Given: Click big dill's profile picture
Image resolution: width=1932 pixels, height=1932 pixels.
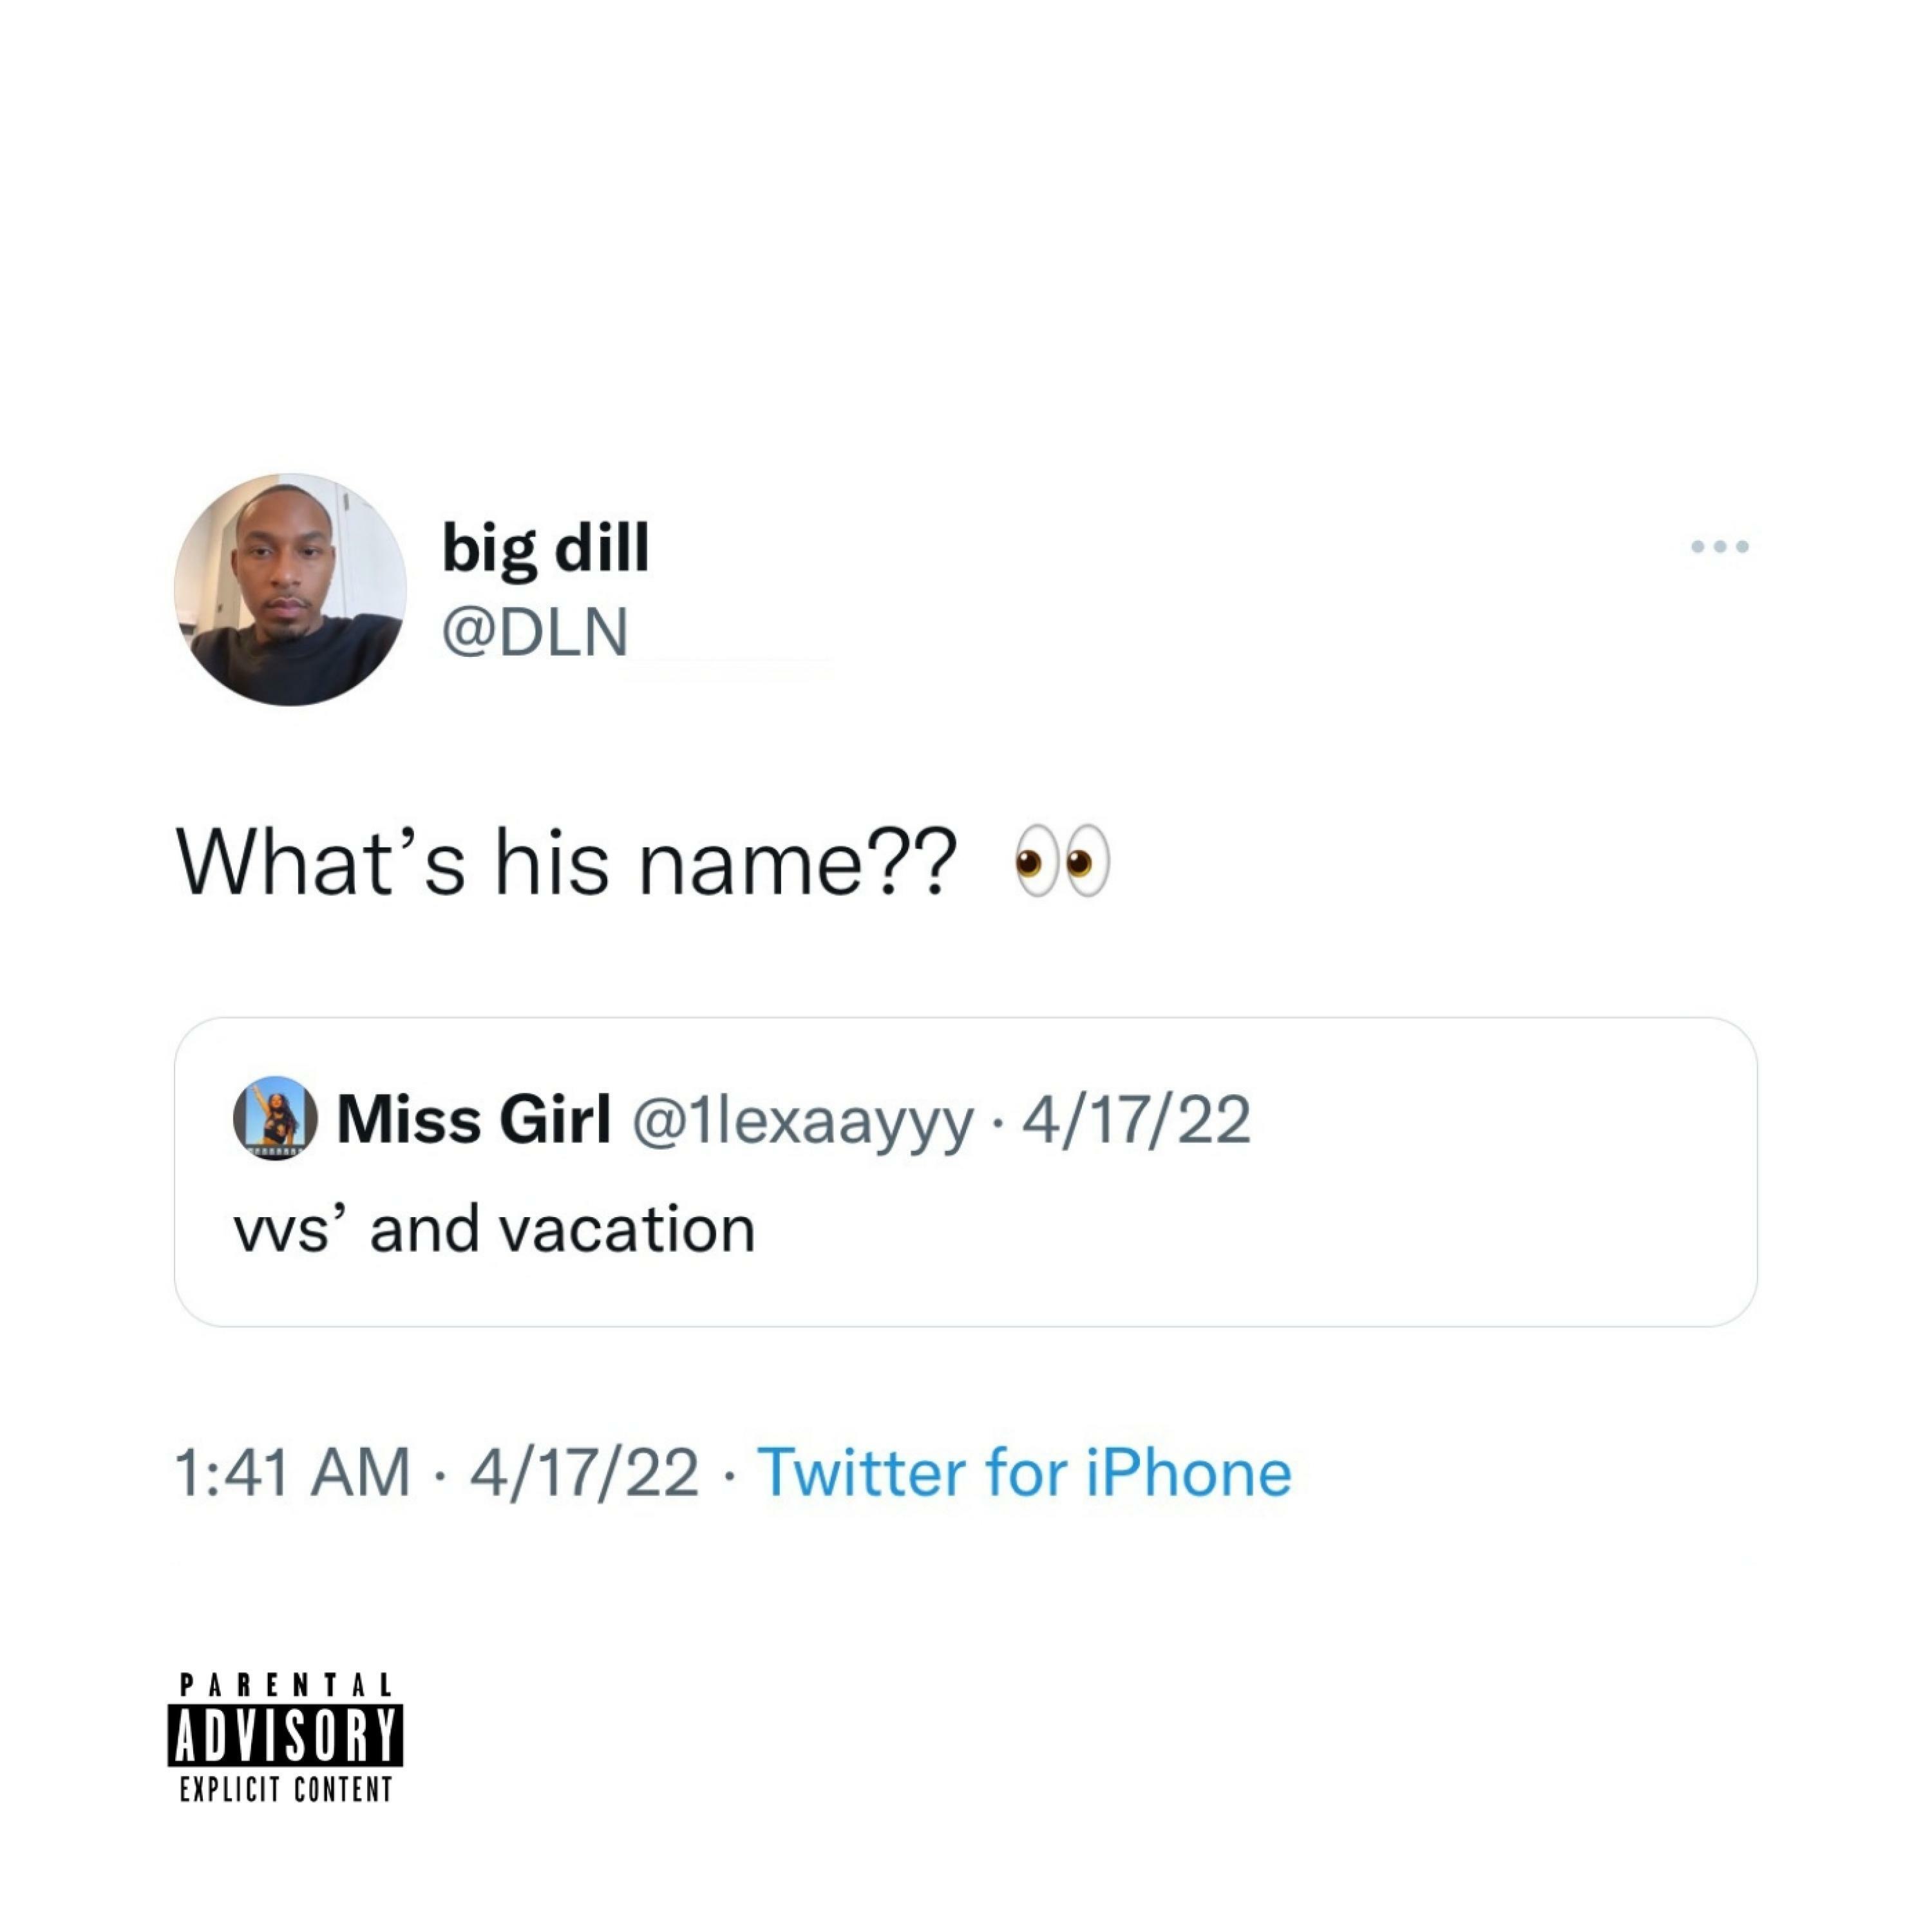Looking at the screenshot, I should click(290, 589).
